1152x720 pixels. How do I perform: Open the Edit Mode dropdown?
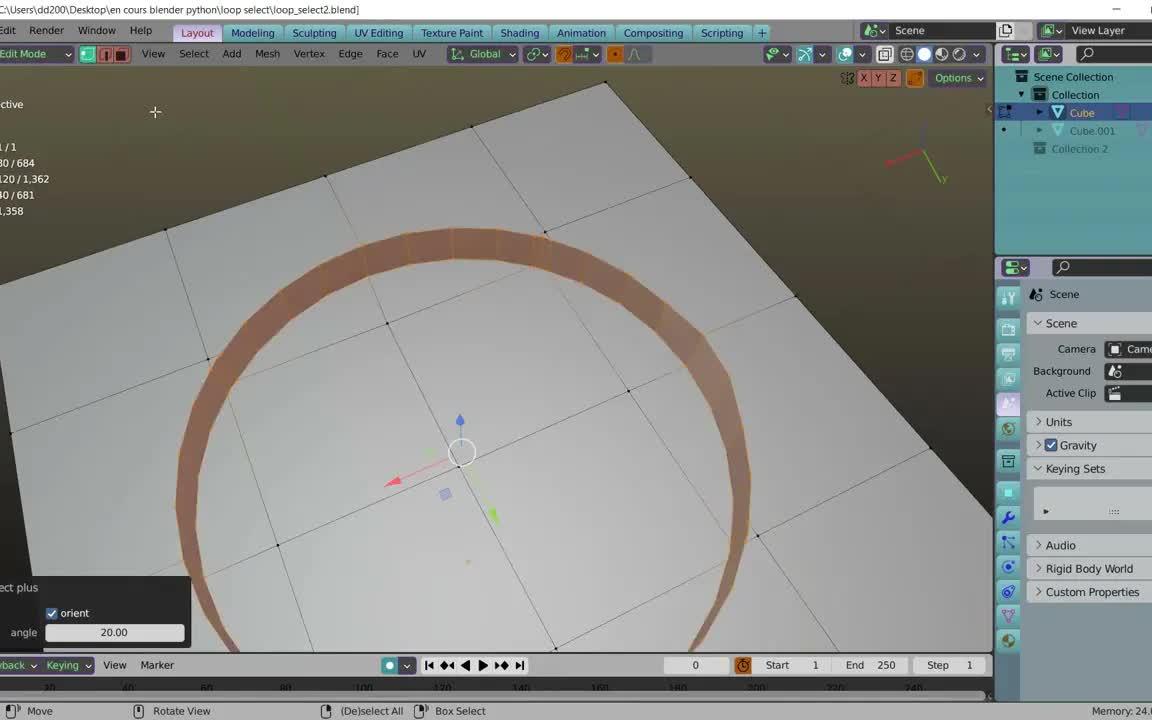coord(36,54)
